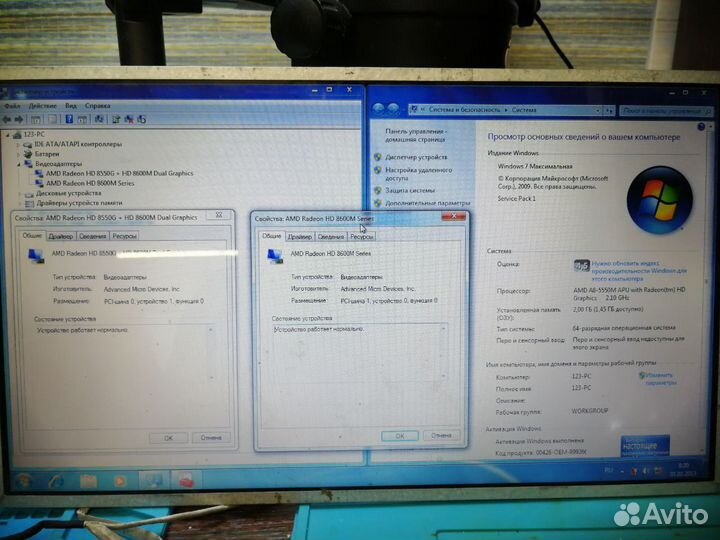Go forward with Device Manager's forward arrow
Screen dimensions: 720x540
click(x=19, y=119)
